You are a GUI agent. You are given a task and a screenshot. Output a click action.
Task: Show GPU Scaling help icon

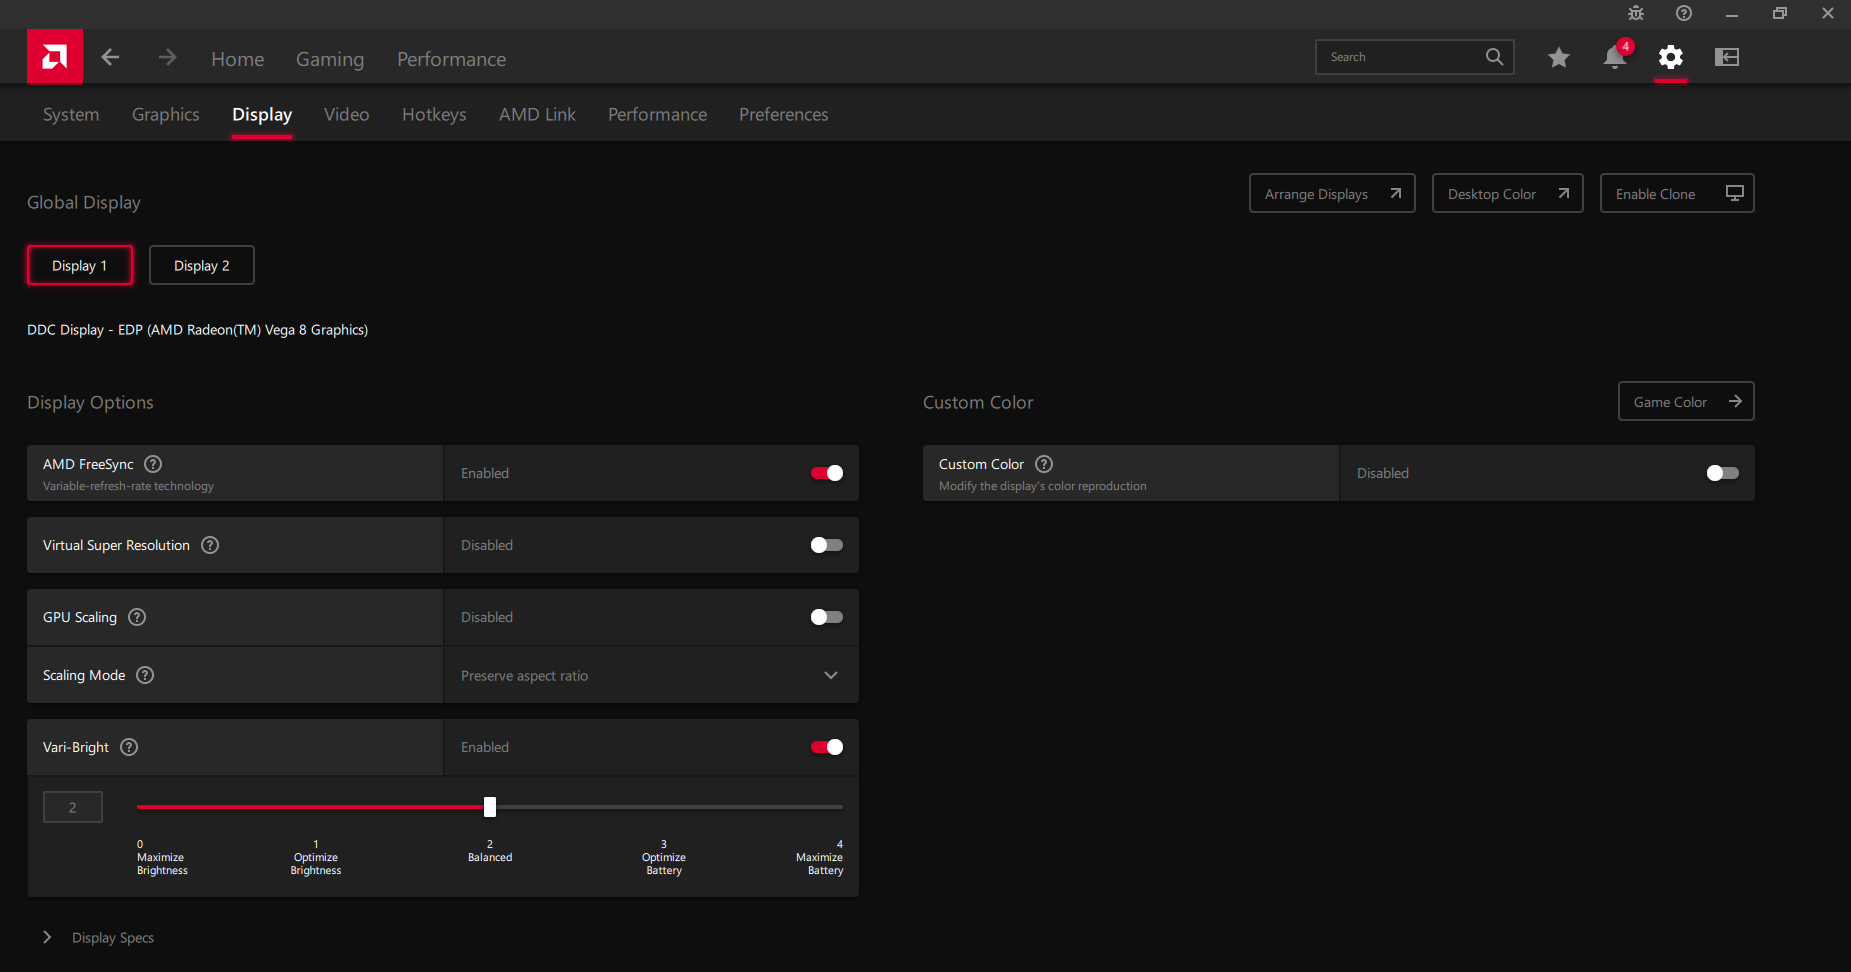pos(137,617)
